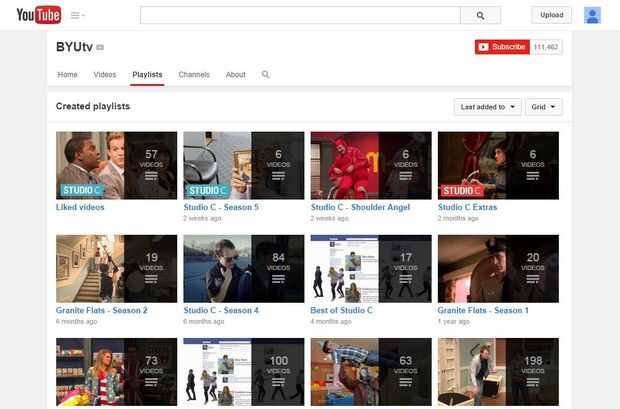Select the Playlists tab

click(x=147, y=74)
